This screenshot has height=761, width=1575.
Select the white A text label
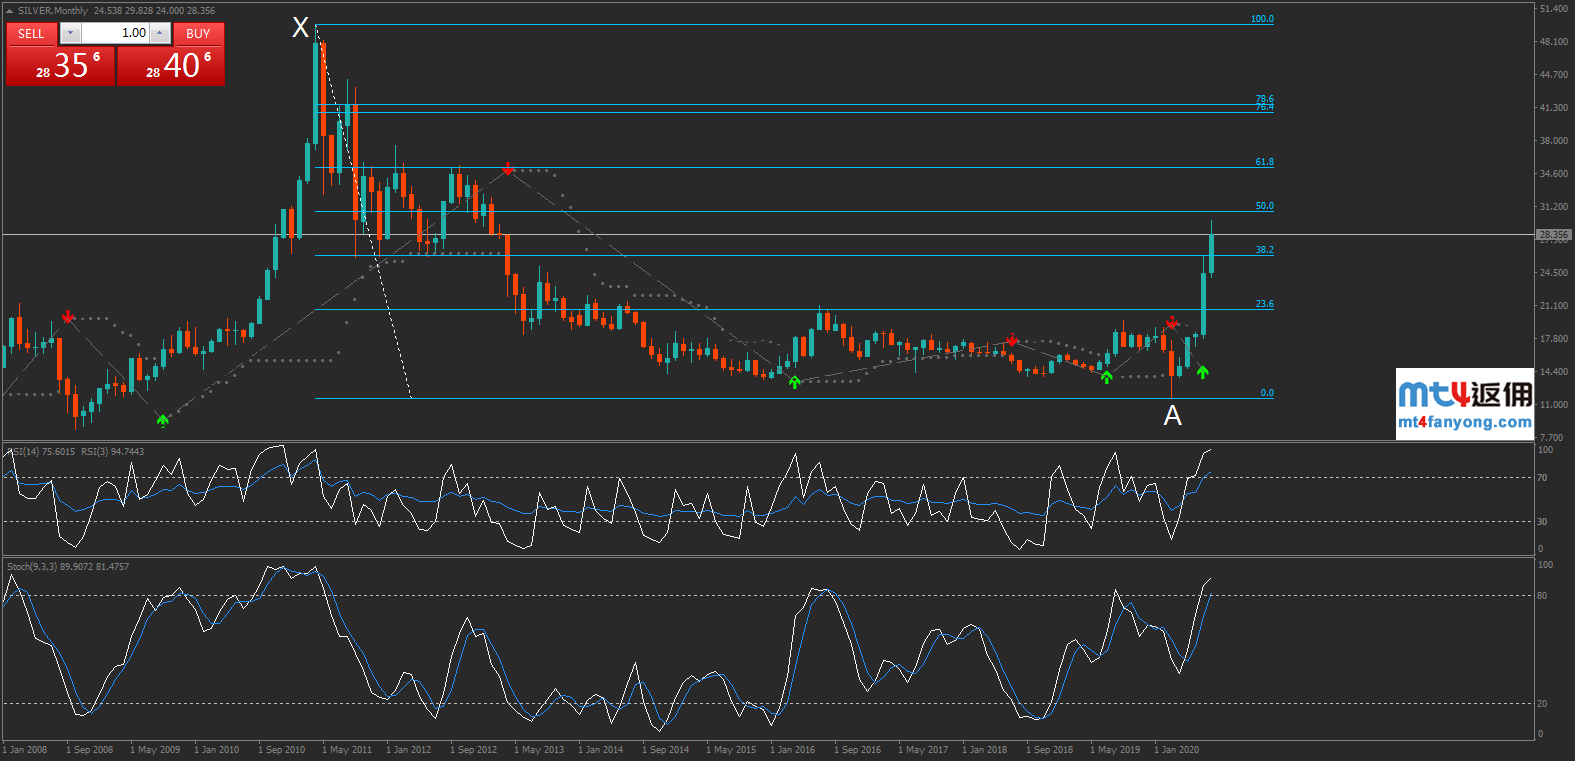tap(1173, 415)
